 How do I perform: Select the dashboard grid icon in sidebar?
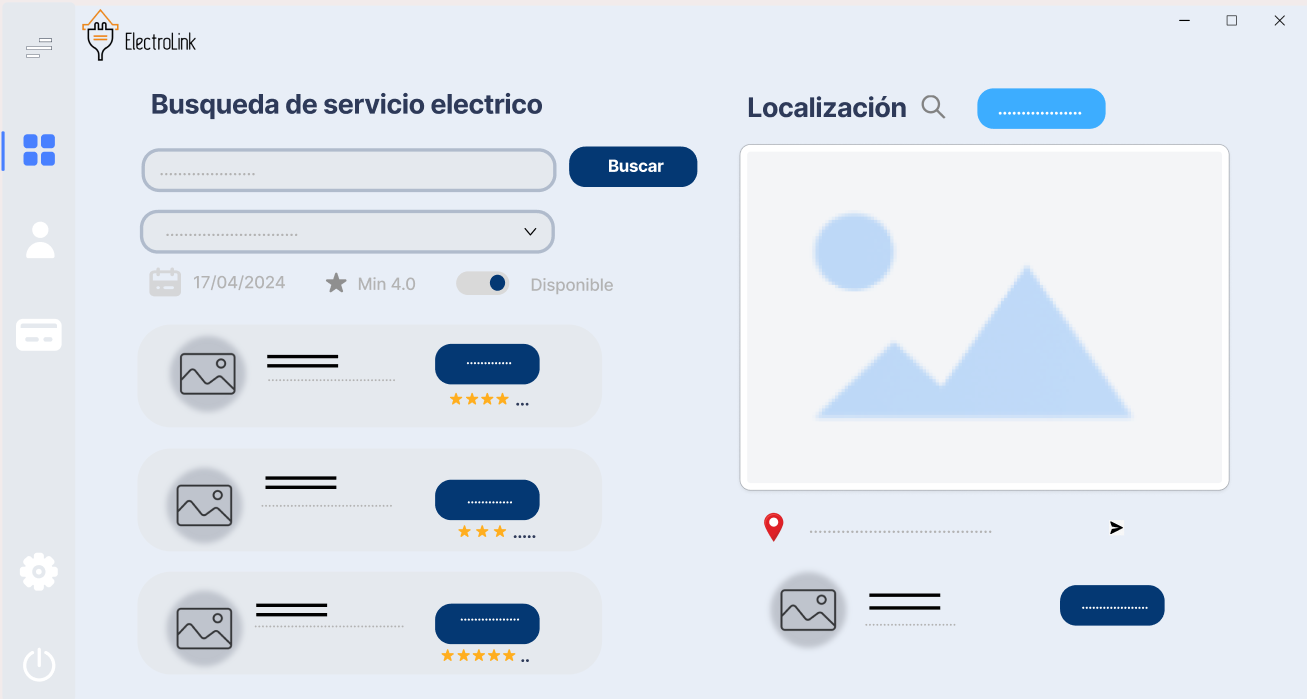[x=39, y=150]
